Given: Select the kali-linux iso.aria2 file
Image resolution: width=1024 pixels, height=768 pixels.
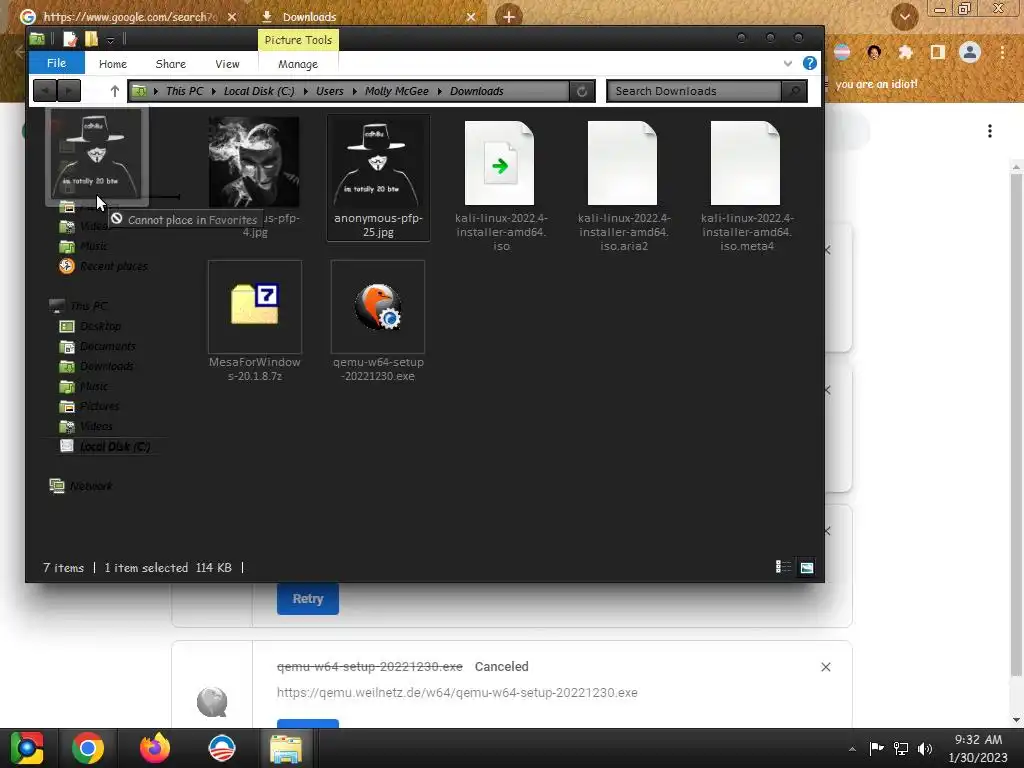Looking at the screenshot, I should [x=623, y=185].
